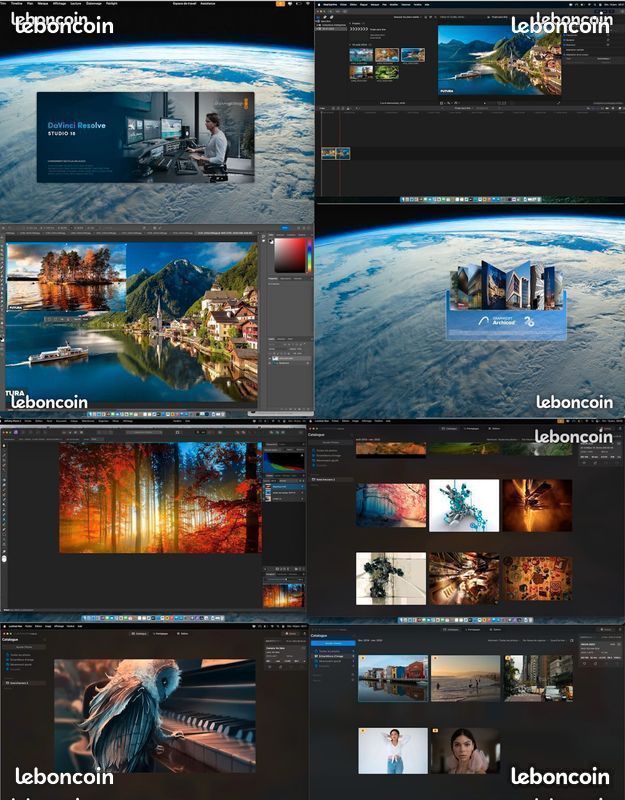Open the woman in white top thumbnail

point(393,751)
